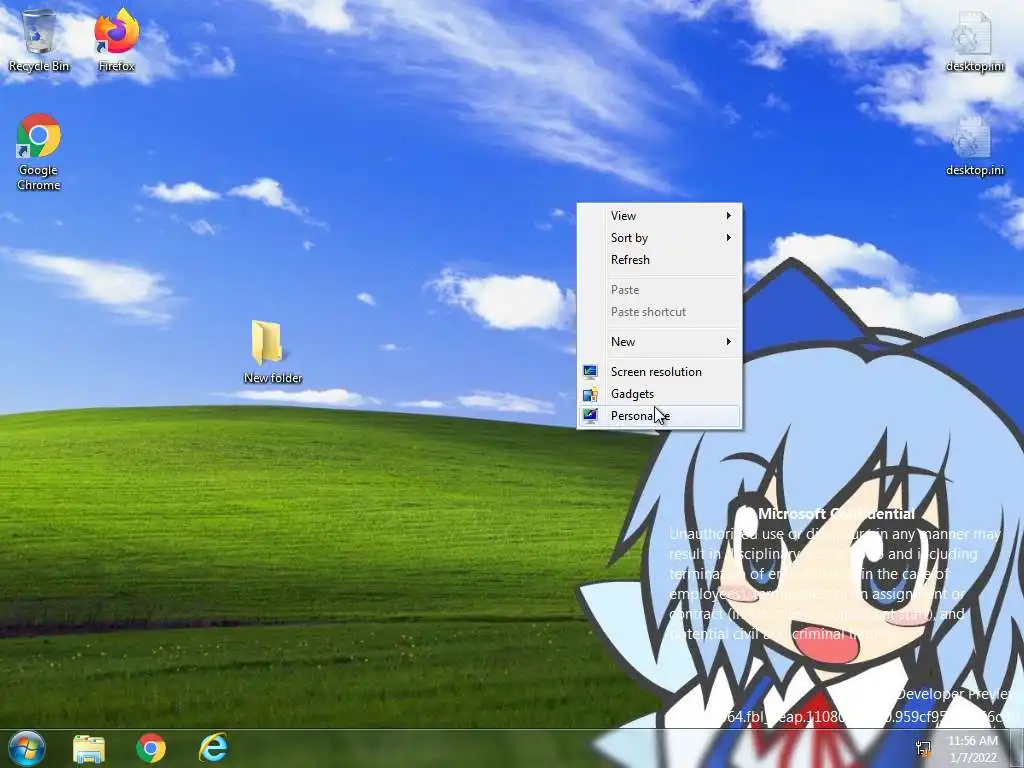Select the upper desktop.ini file icon
Viewport: 1024px width, 768px height.
(x=974, y=40)
